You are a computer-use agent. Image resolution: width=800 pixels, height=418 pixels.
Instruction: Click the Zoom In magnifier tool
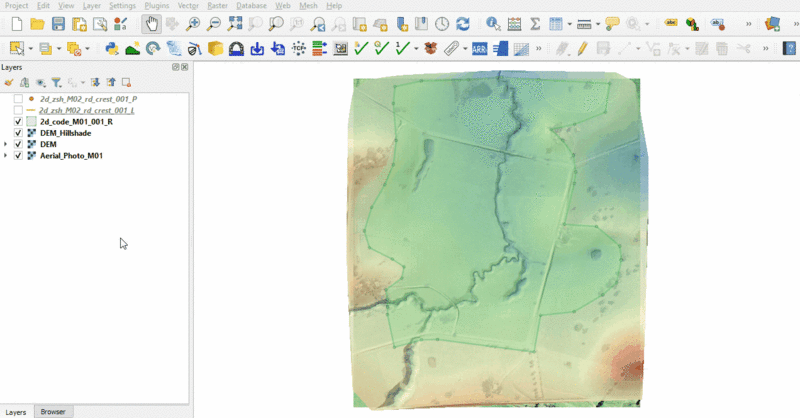click(x=193, y=23)
